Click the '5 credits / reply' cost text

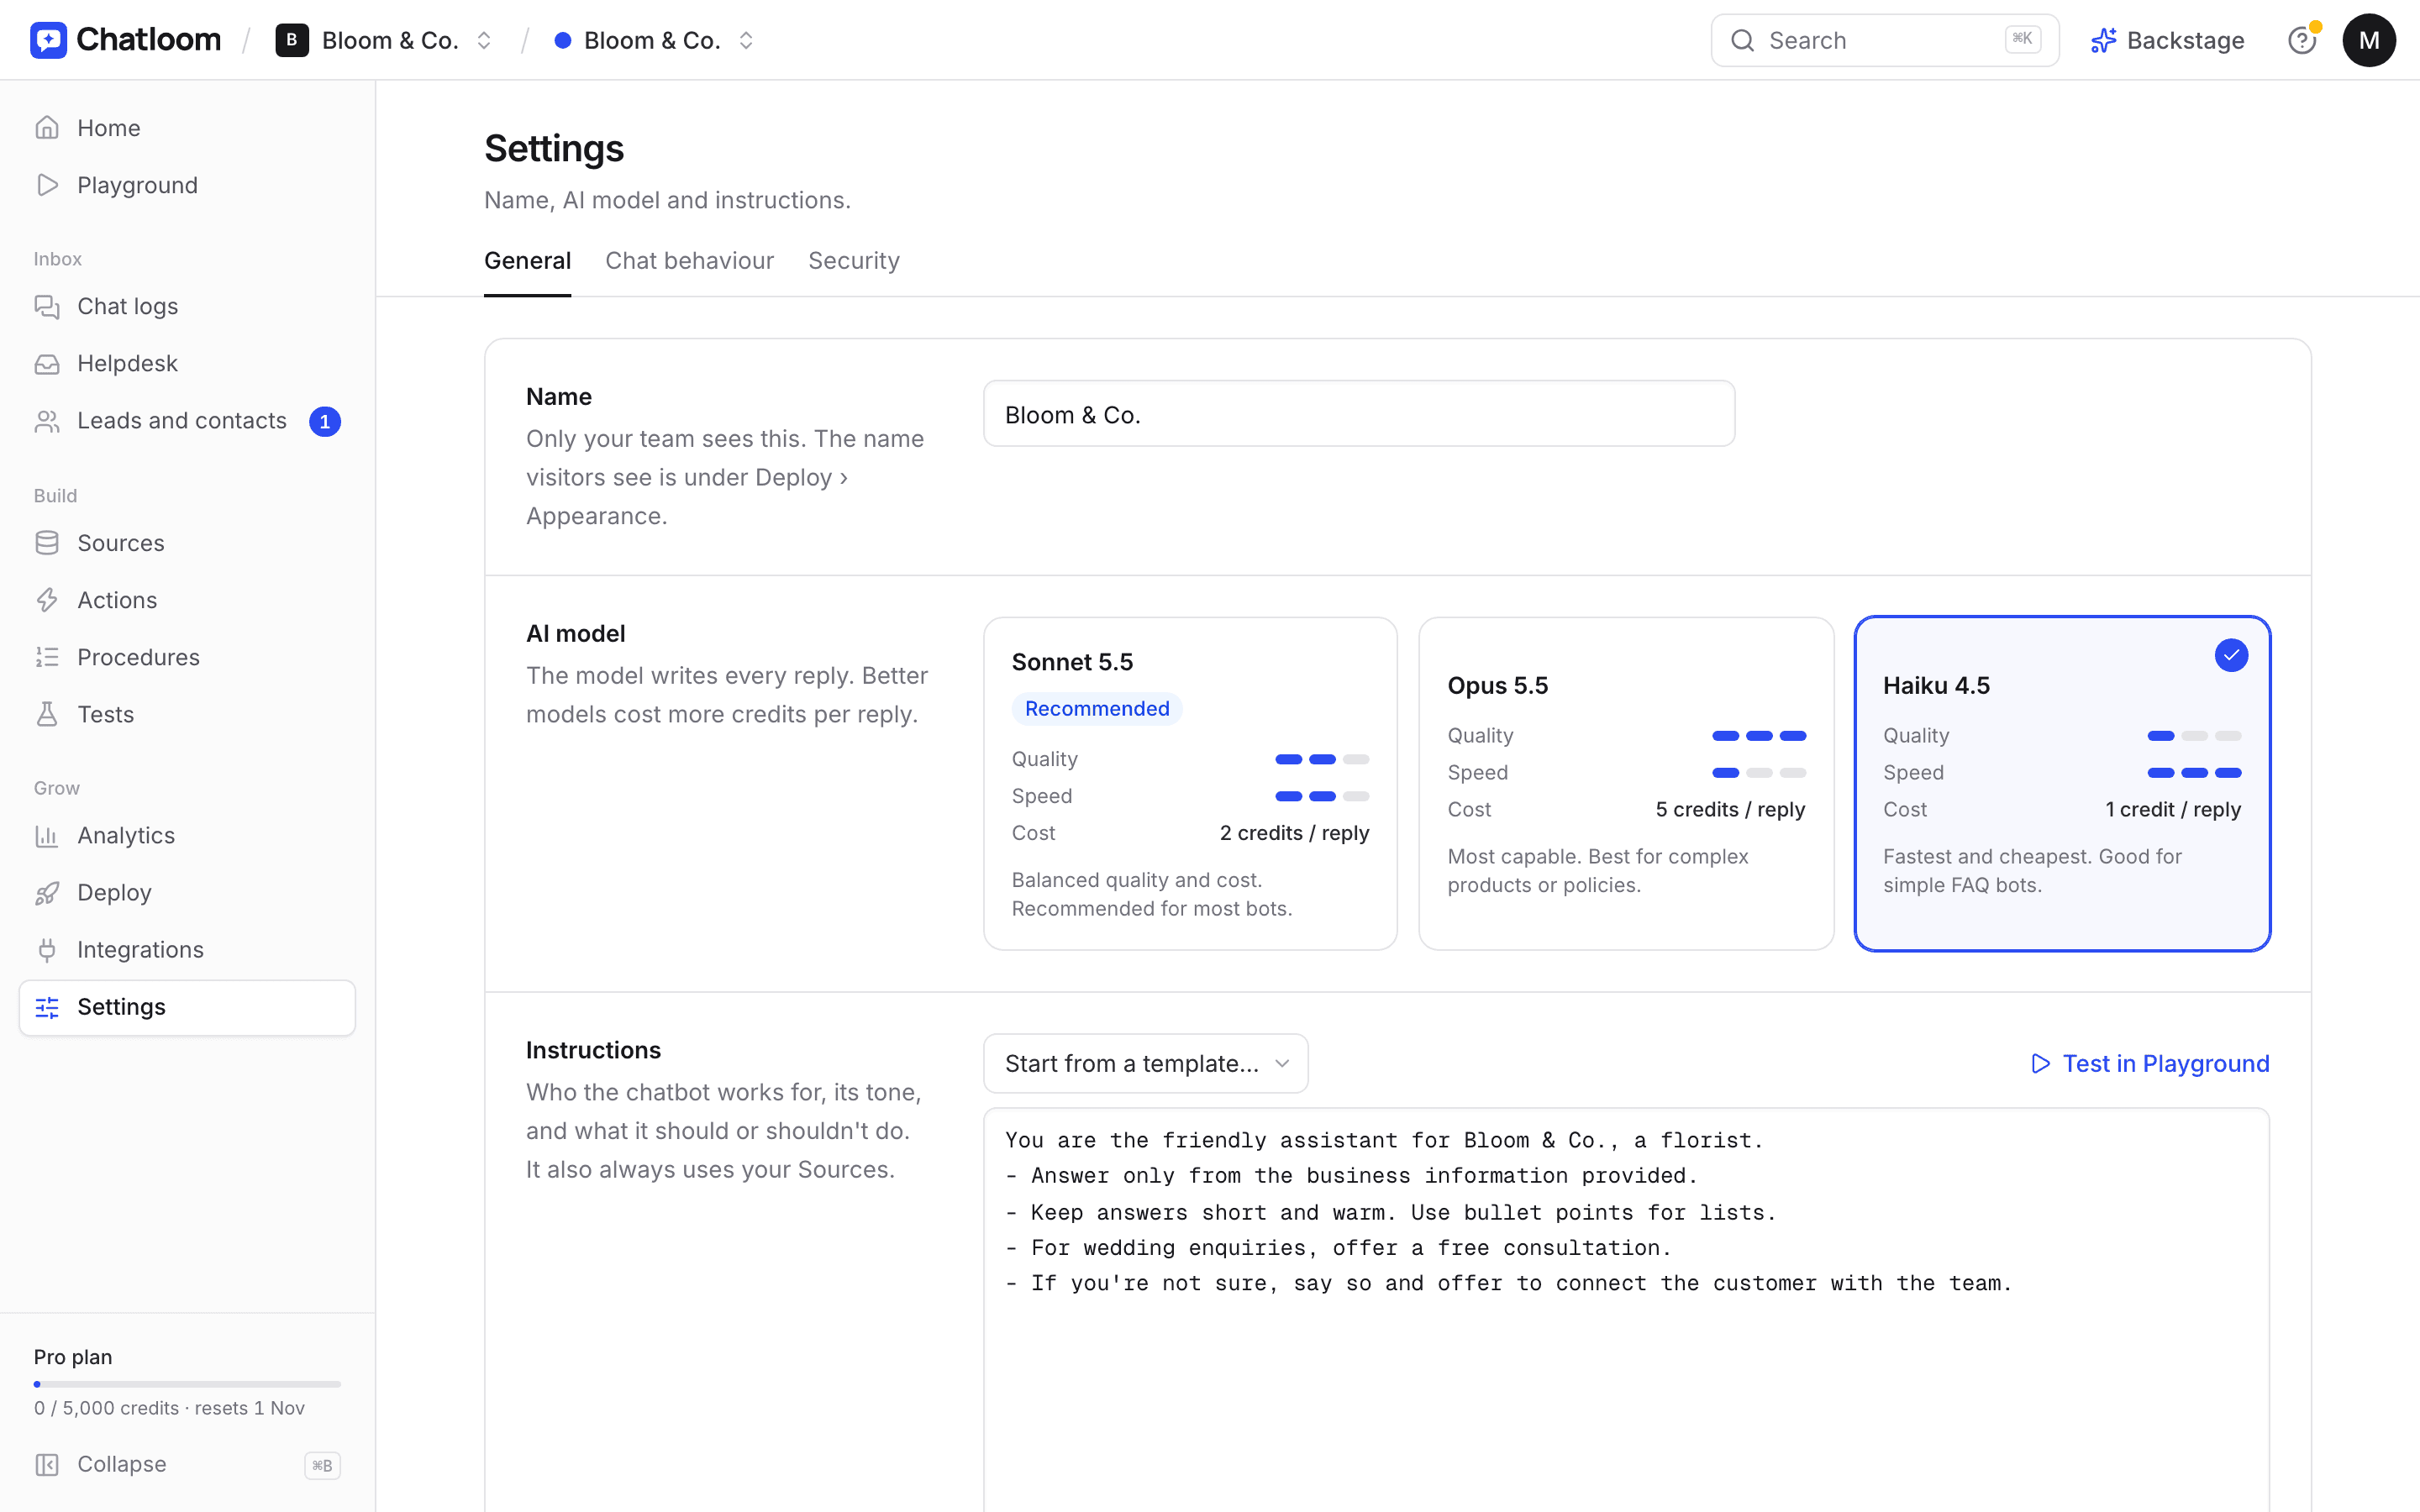(1729, 809)
